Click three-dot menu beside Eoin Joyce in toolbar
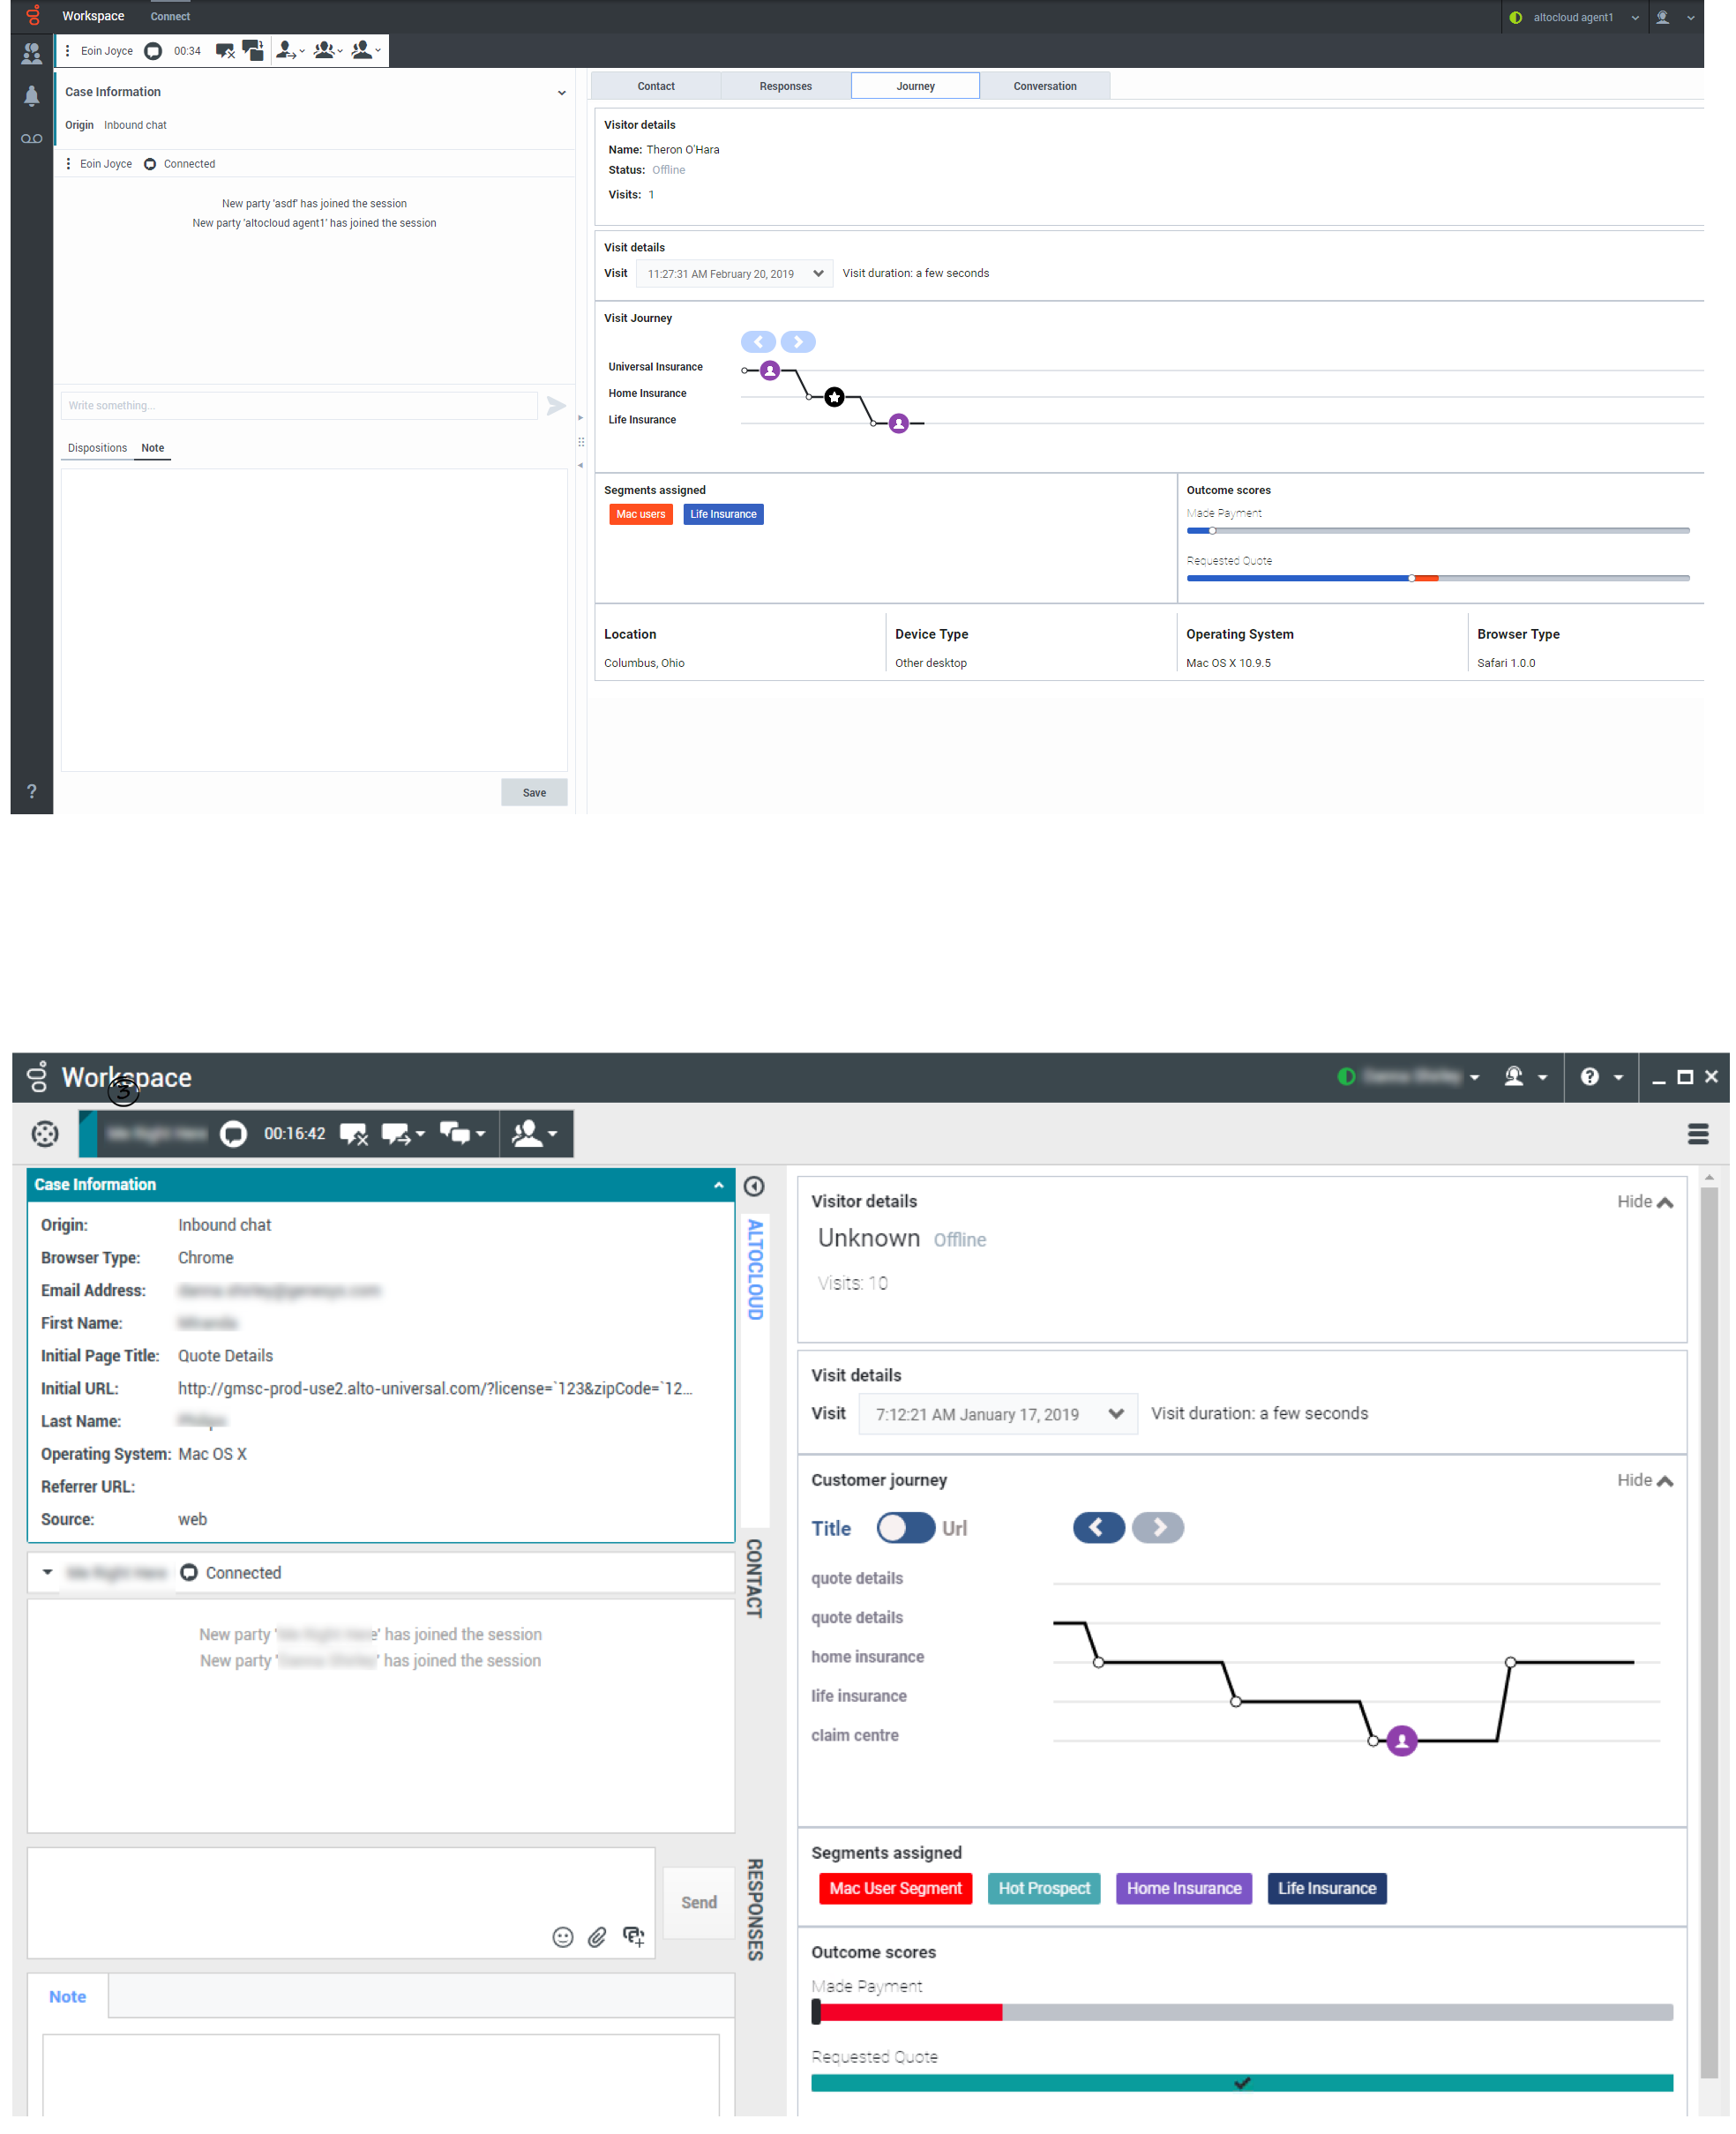Screen dimensions: 1736x2134 point(67,51)
